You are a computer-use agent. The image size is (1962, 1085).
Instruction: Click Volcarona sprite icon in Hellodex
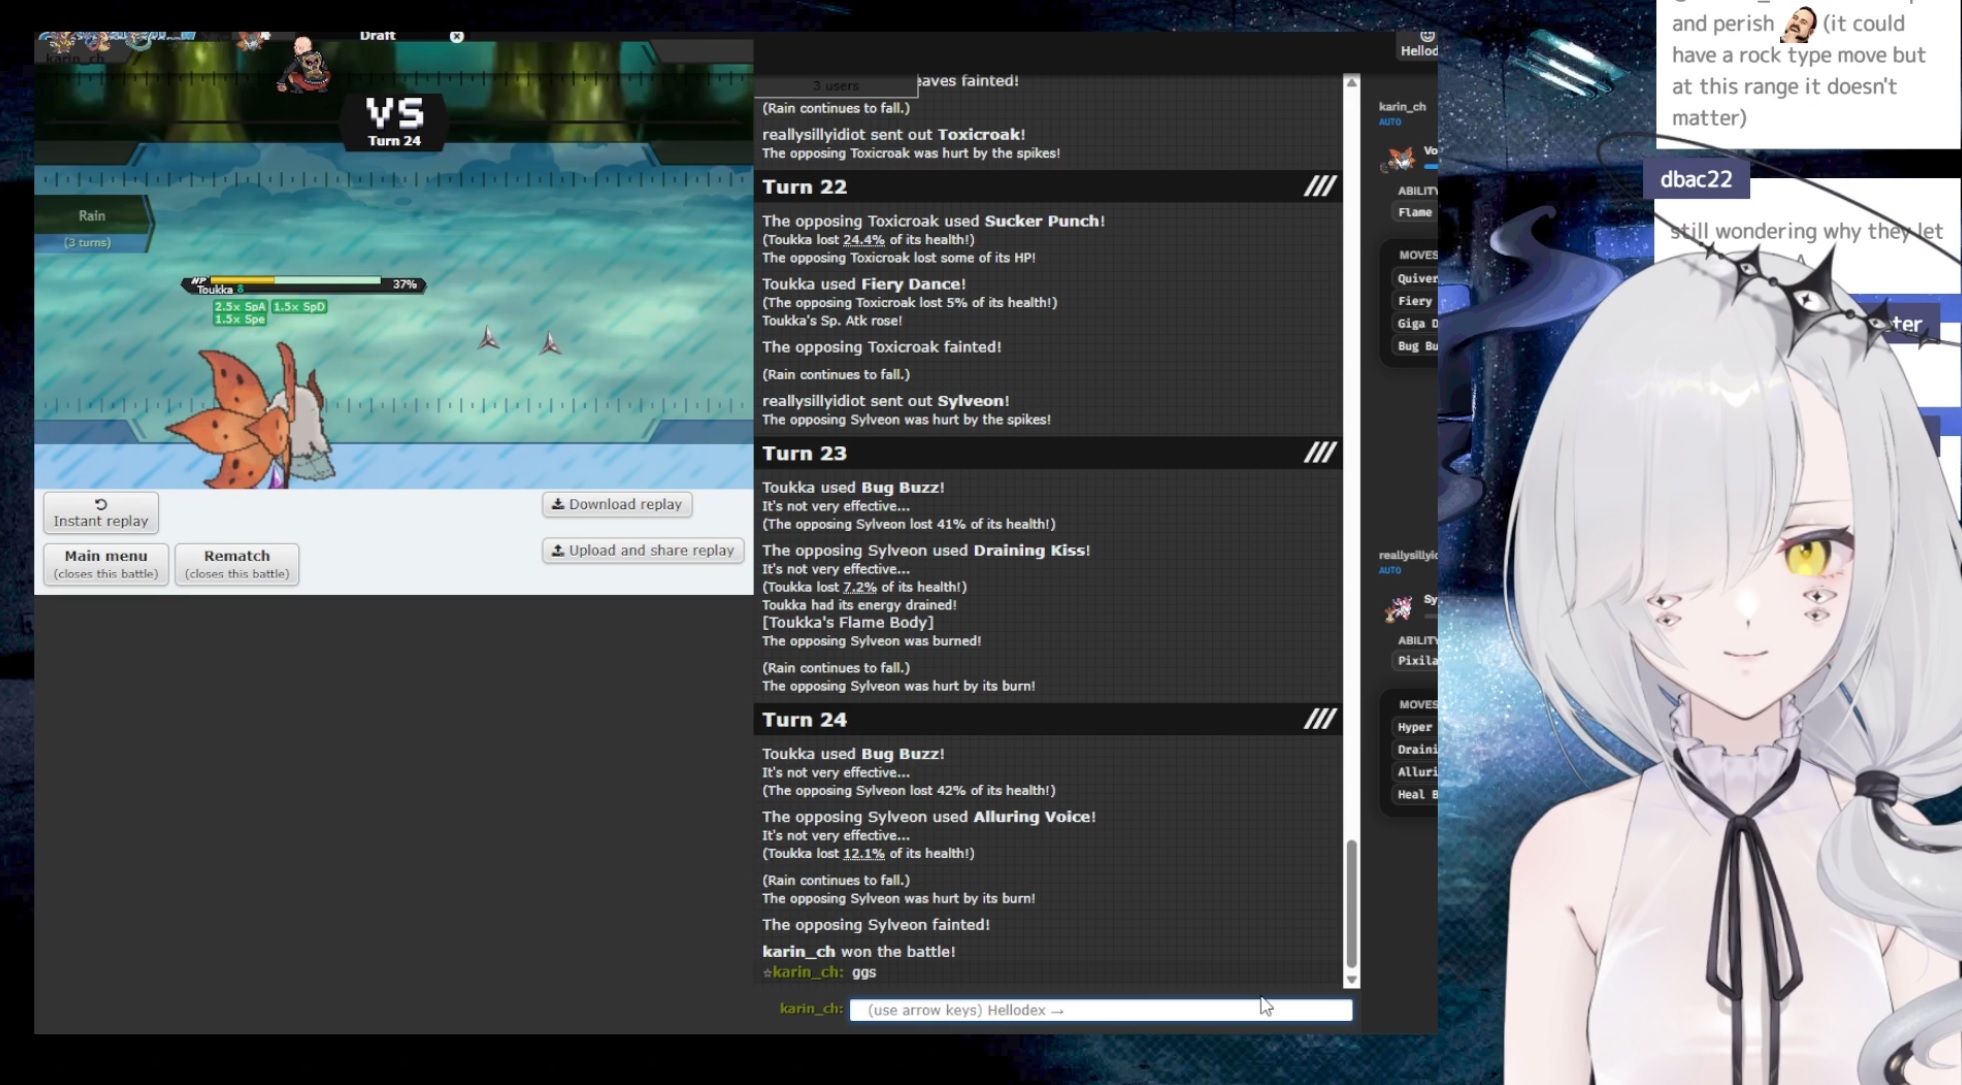coord(1401,158)
